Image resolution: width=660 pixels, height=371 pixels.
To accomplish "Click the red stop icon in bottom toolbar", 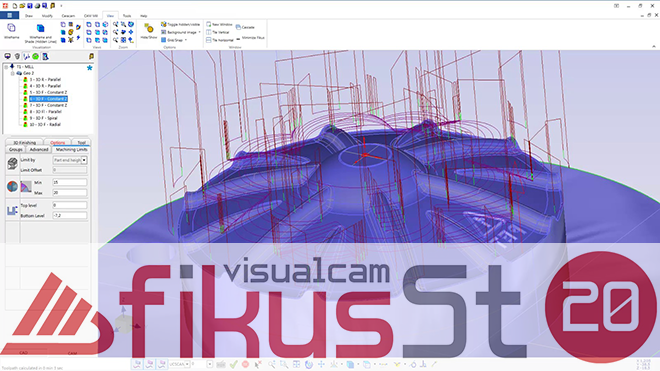I will point(245,364).
